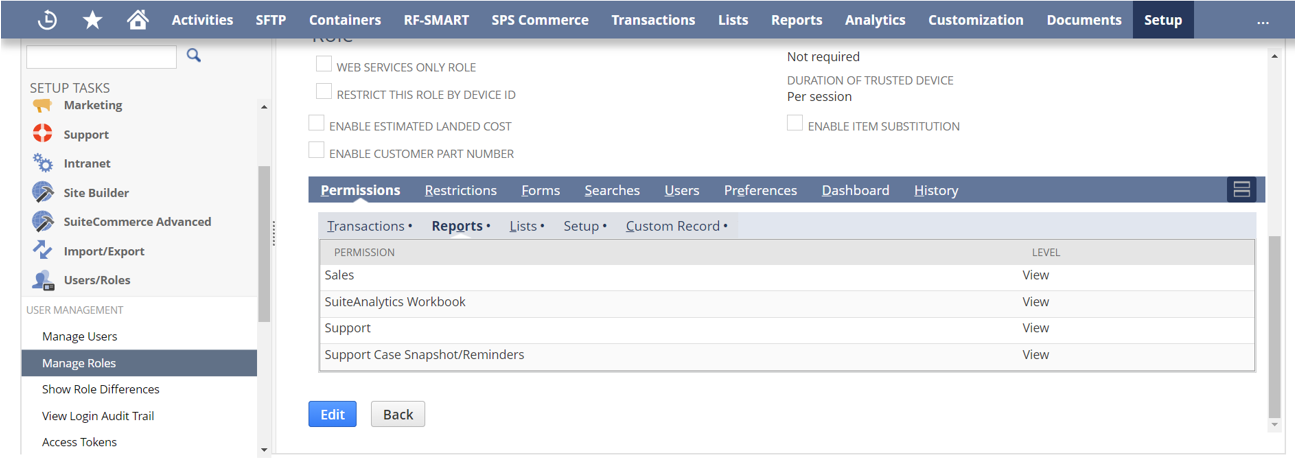The width and height of the screenshot is (1295, 459).
Task: Expand the top navigation overflow ellipsis
Action: click(1262, 20)
